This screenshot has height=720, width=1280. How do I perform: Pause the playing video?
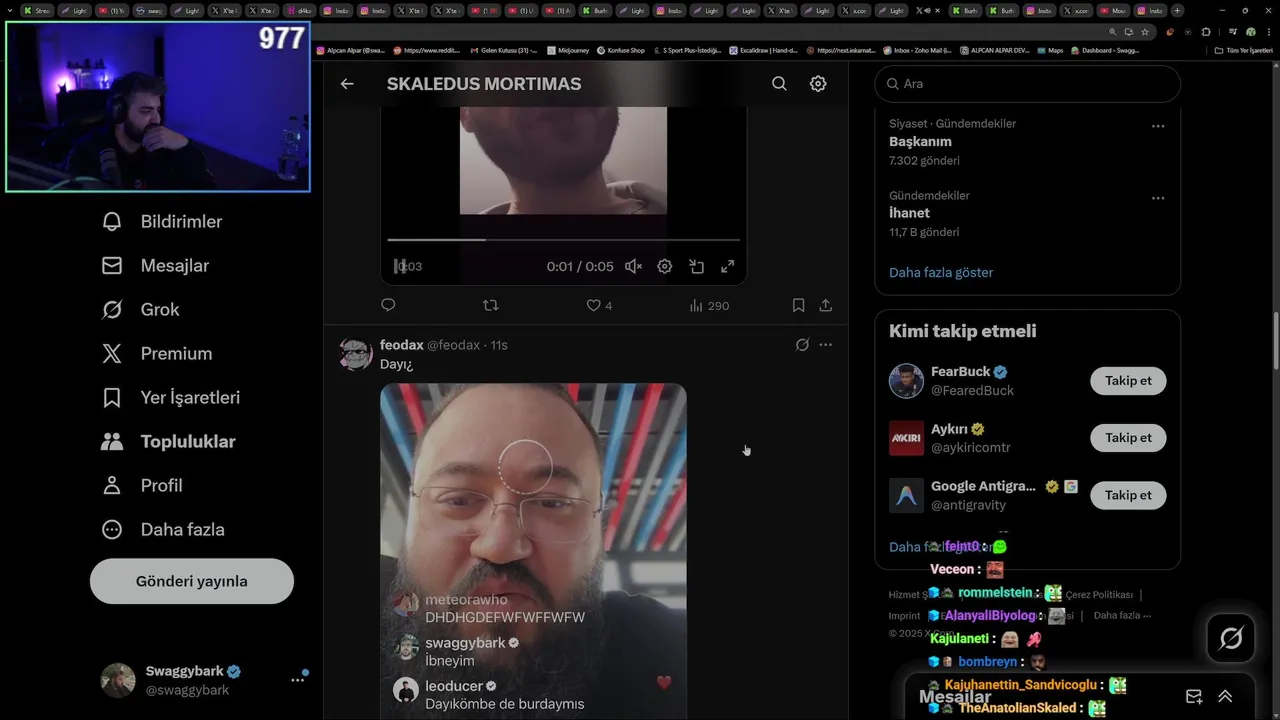click(x=401, y=266)
